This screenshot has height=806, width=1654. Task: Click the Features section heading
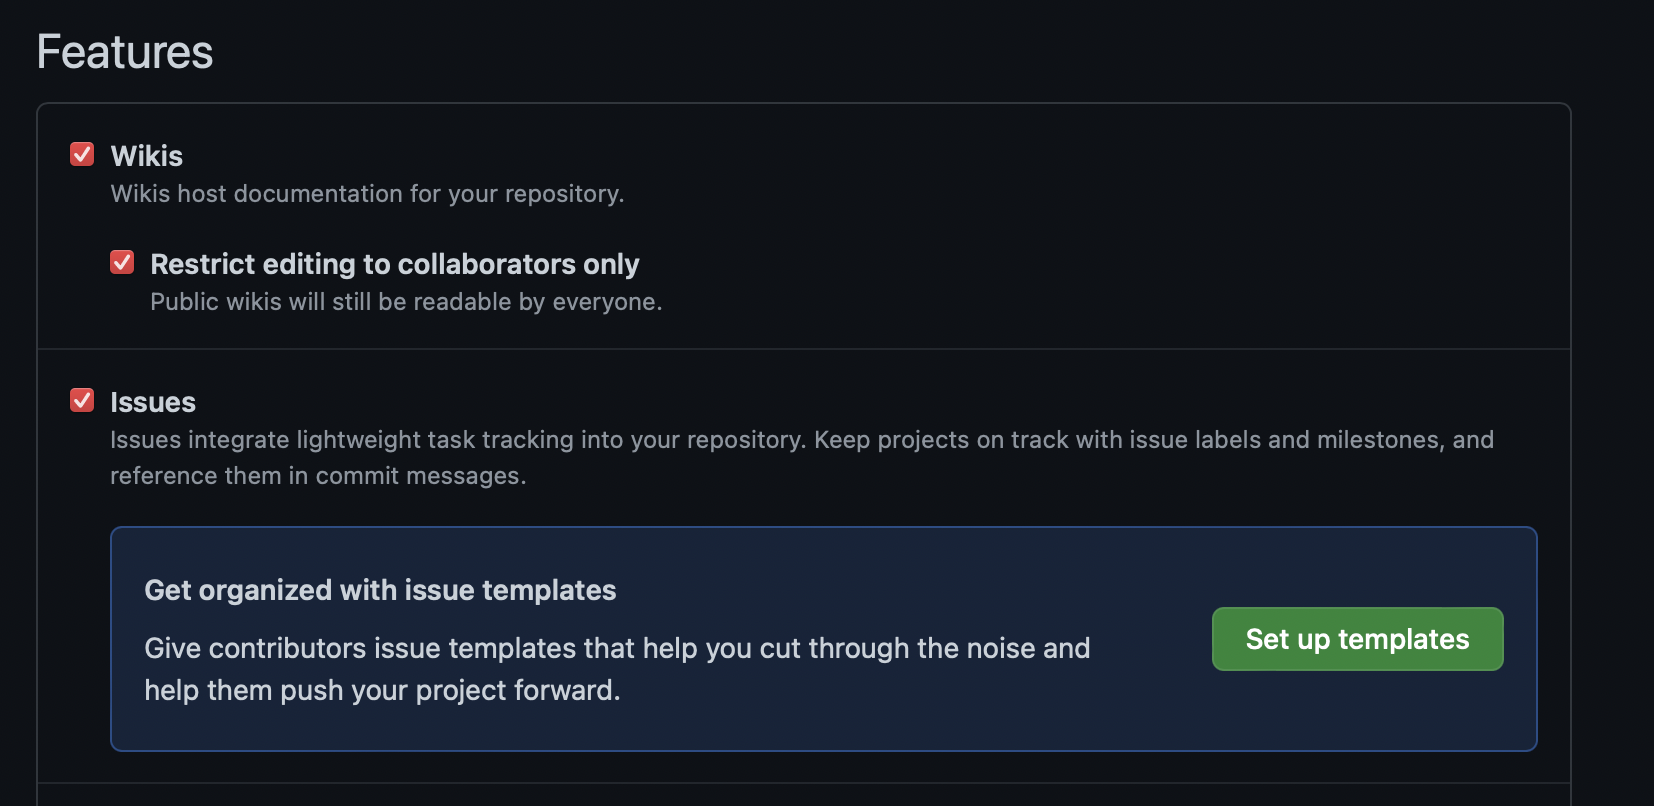tap(124, 52)
